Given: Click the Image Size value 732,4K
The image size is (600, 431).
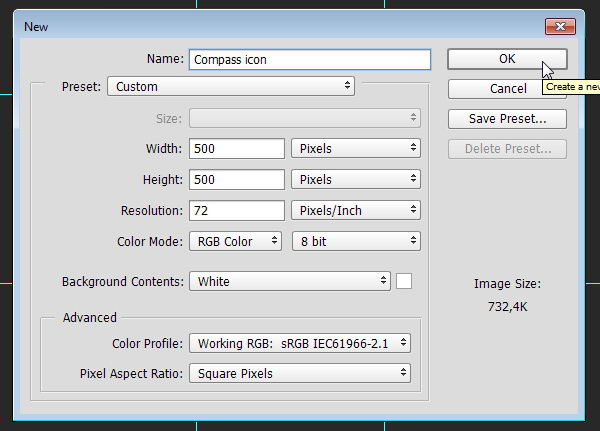Looking at the screenshot, I should (x=507, y=307).
